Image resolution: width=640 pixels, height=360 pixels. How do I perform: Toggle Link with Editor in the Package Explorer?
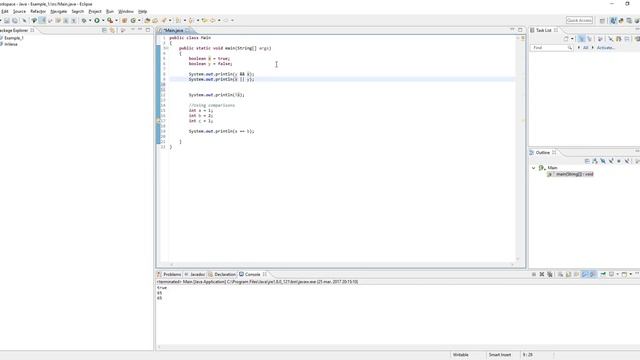point(112,30)
